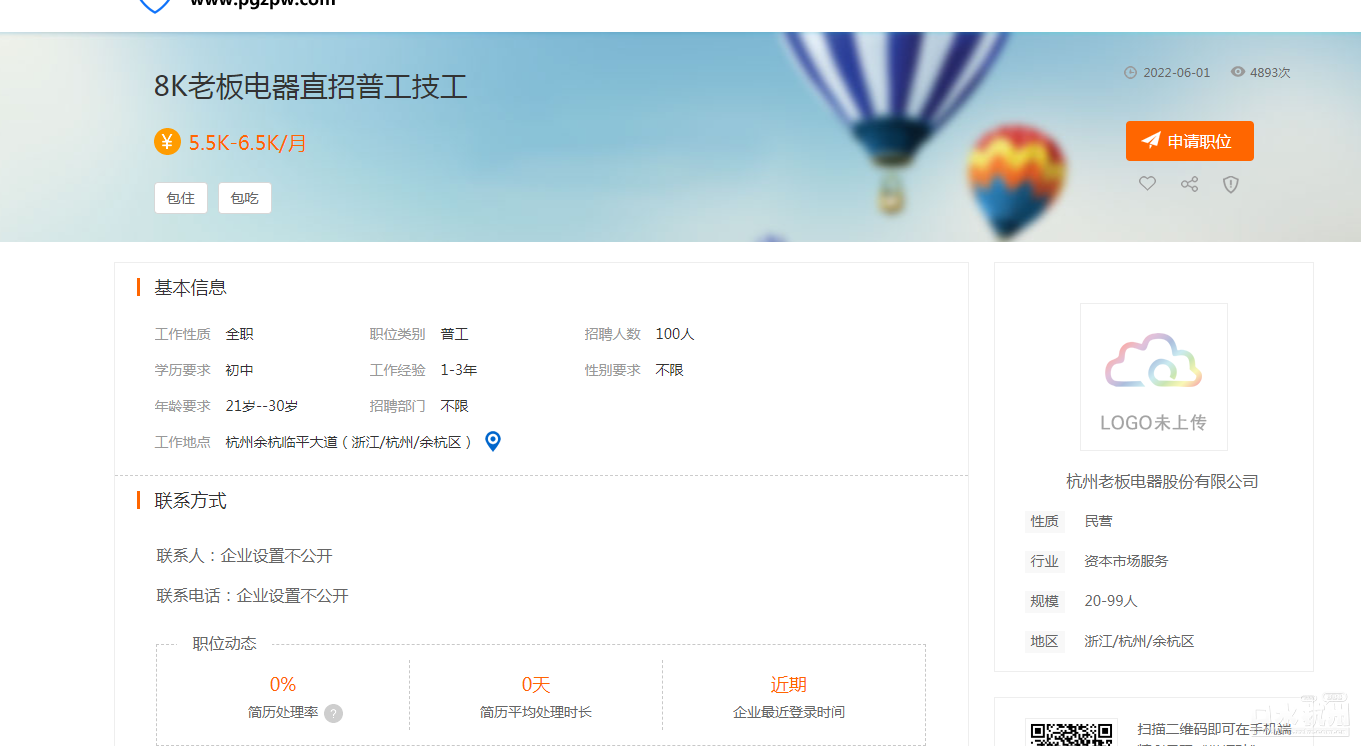Click company nature value 民营

tap(1098, 522)
